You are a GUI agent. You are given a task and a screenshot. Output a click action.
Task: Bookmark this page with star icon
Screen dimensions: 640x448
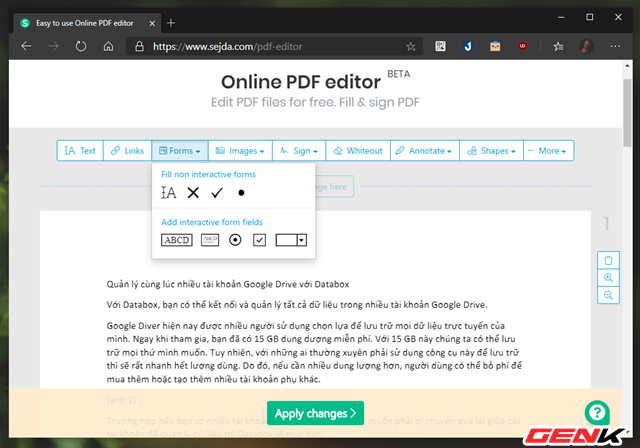(411, 47)
